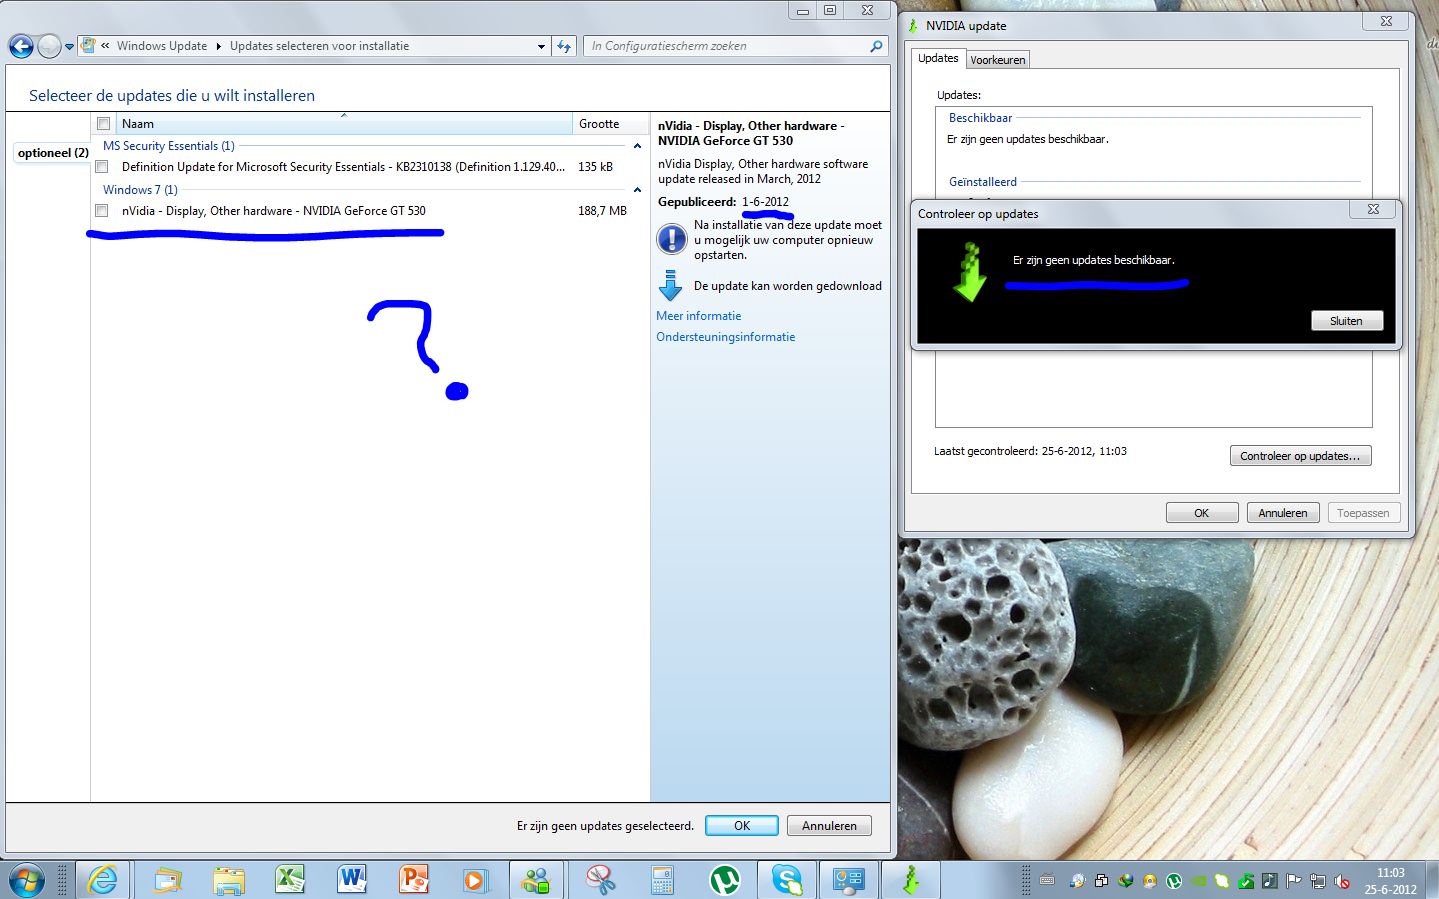
Task: Open Windows Media Player from the taskbar
Action: tap(474, 880)
